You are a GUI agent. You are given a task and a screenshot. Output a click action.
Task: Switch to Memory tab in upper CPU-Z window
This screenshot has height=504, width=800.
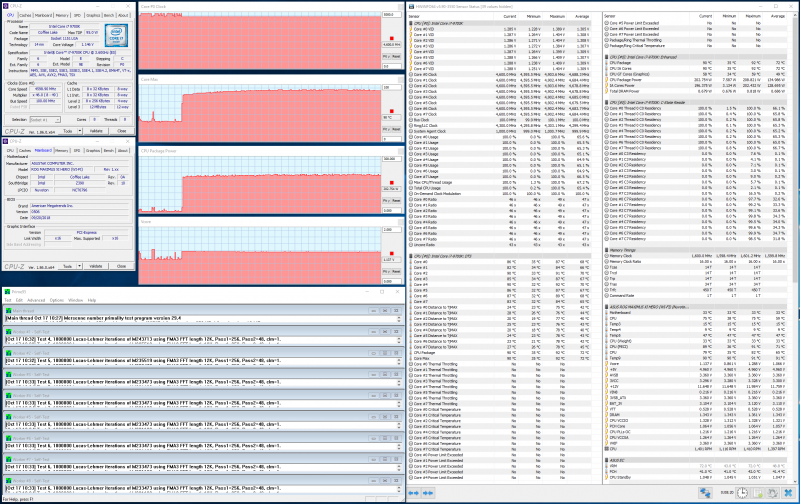coord(62,15)
